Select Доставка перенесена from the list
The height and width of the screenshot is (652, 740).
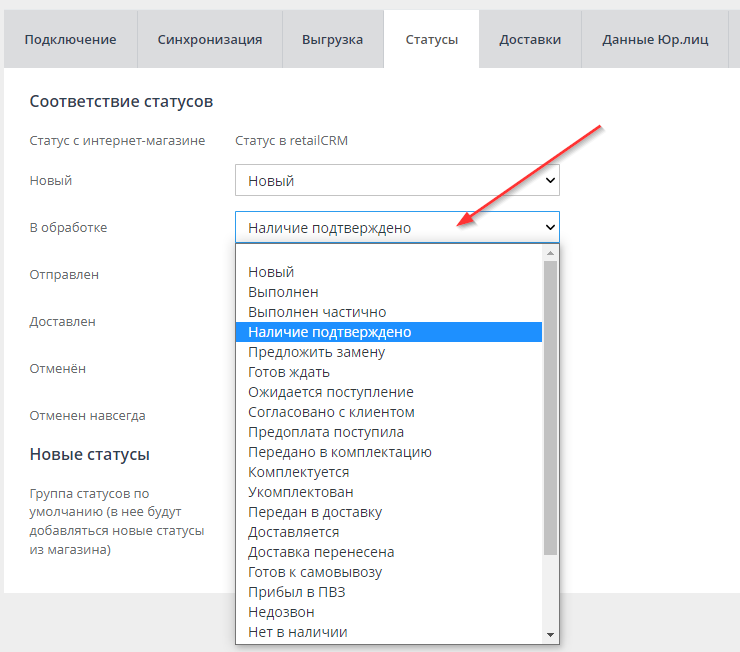(x=321, y=552)
